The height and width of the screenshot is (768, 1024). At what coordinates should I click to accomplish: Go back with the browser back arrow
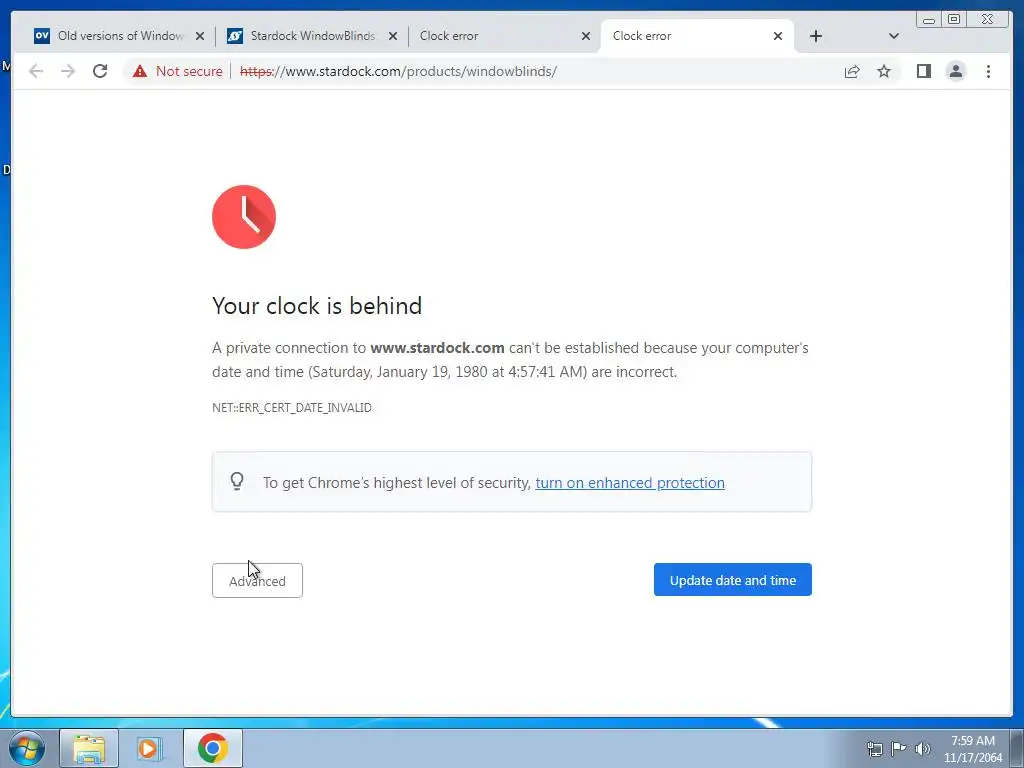36,71
